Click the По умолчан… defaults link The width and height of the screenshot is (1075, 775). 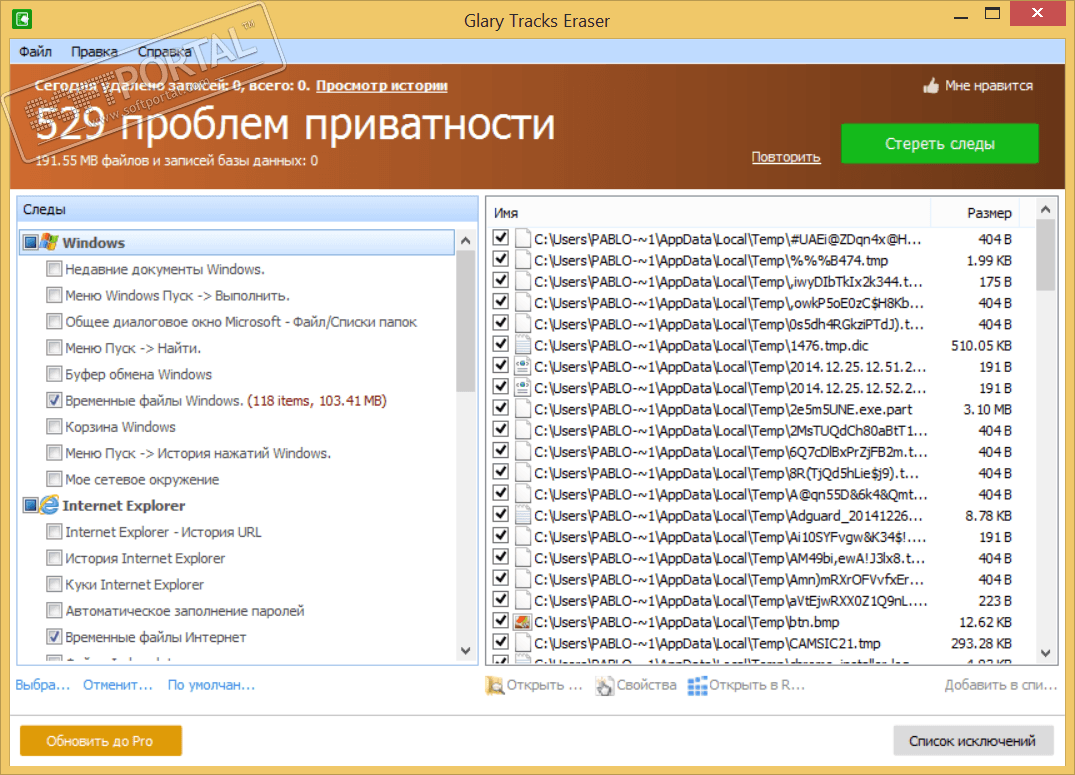click(x=211, y=685)
